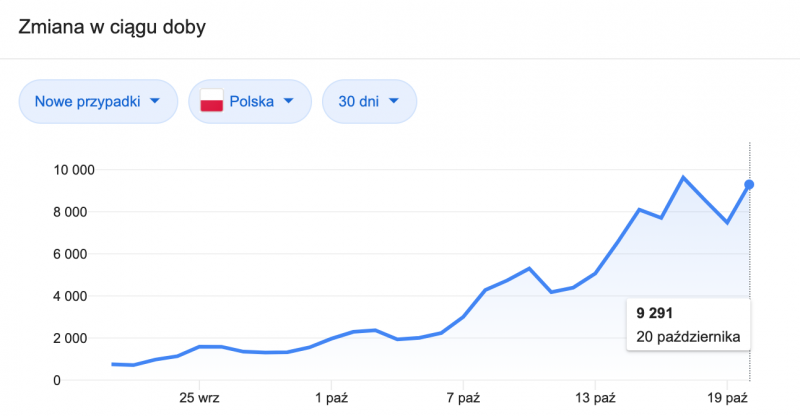
Task: Click the arrow next to Polska
Action: tap(289, 101)
